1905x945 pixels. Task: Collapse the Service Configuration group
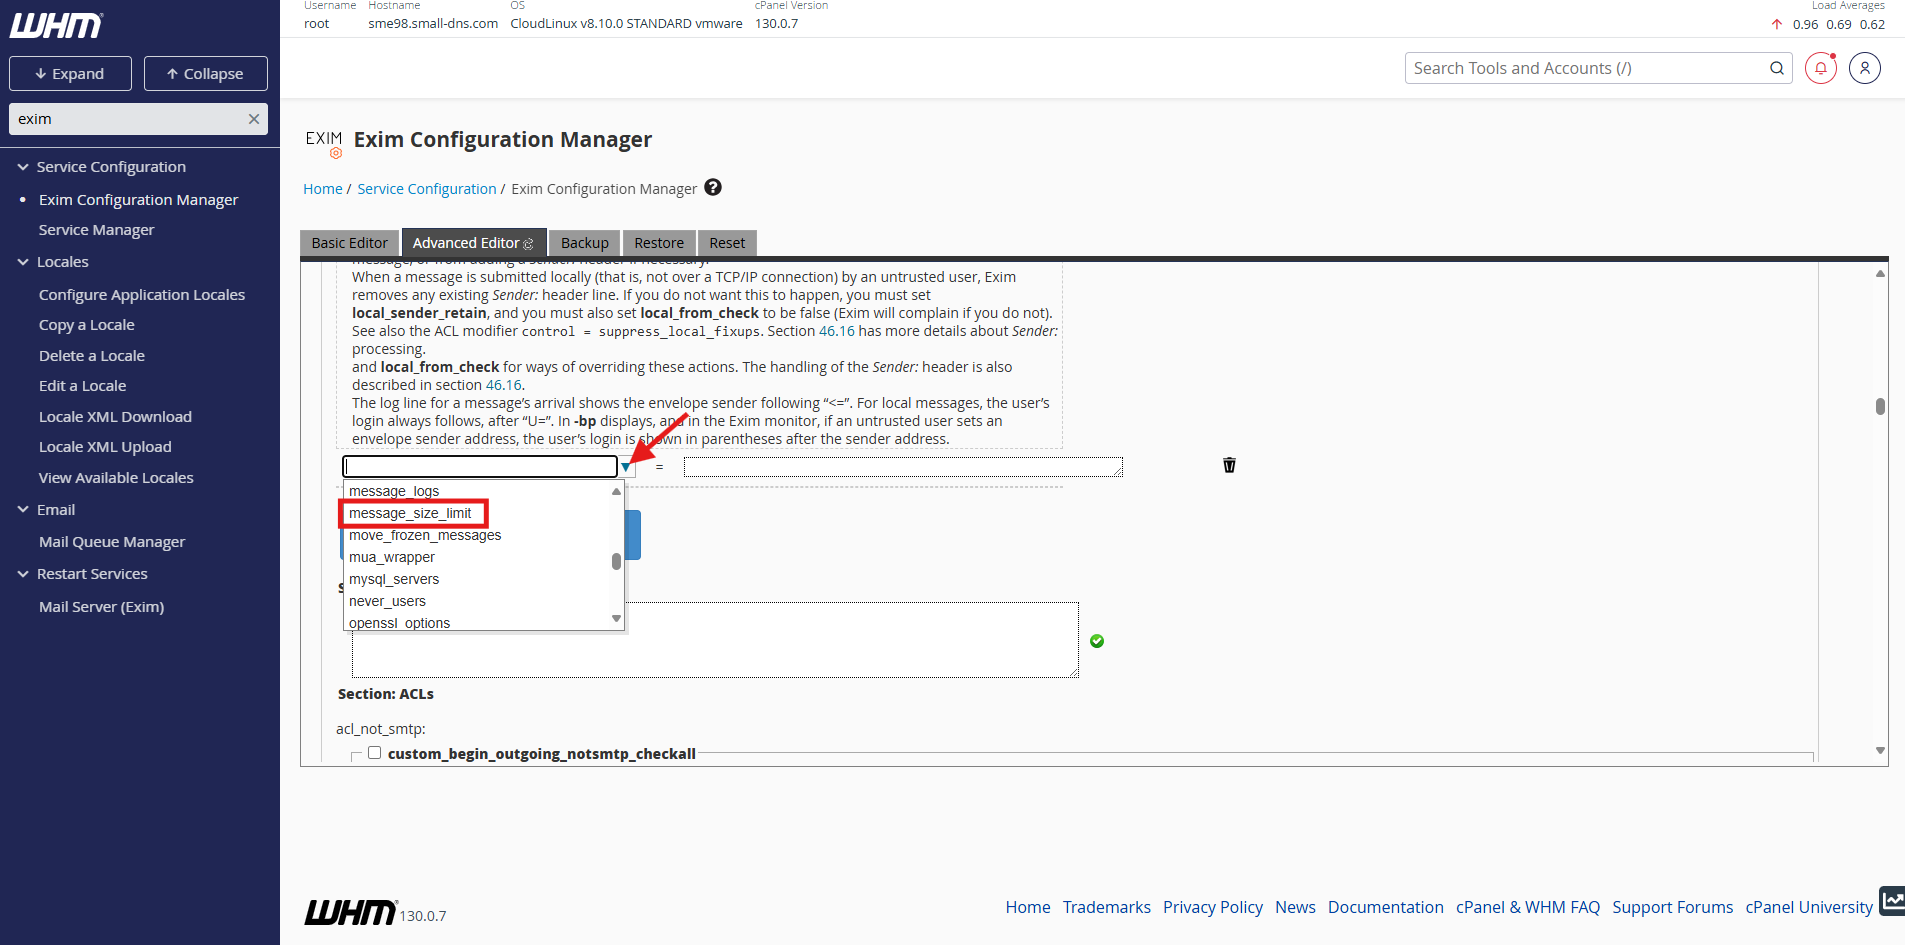(x=23, y=167)
